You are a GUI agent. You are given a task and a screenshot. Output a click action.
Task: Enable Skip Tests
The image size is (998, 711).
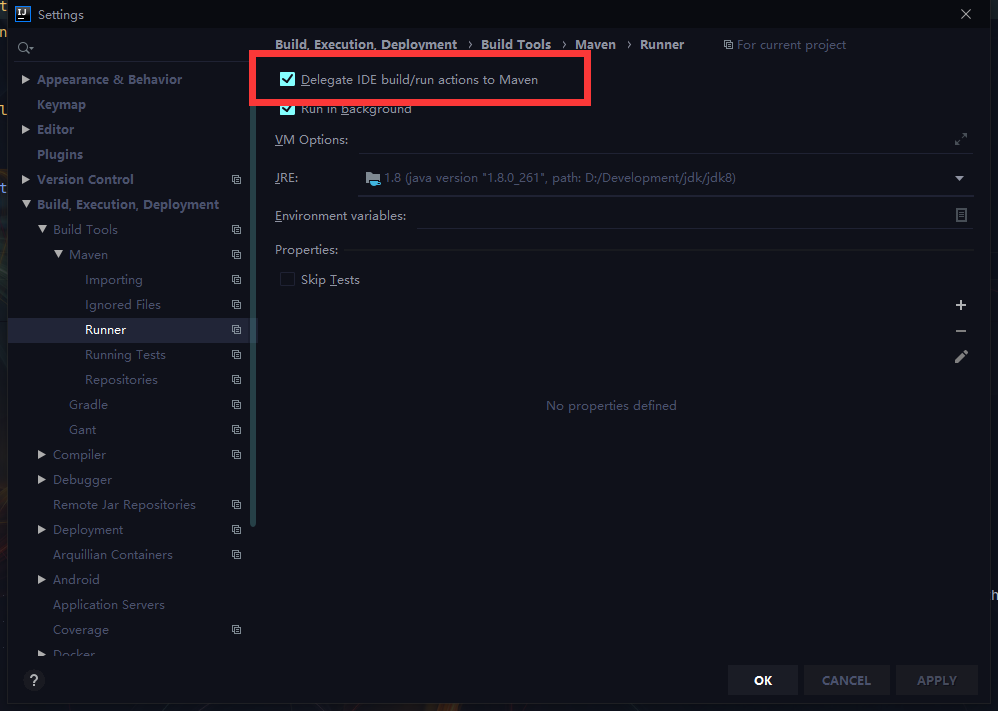(x=287, y=279)
